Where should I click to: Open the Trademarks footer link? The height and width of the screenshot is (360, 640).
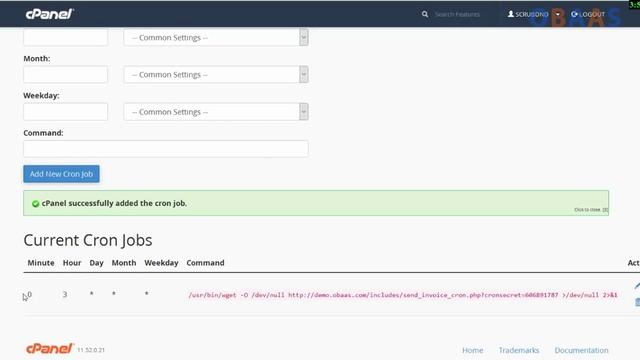[519, 350]
